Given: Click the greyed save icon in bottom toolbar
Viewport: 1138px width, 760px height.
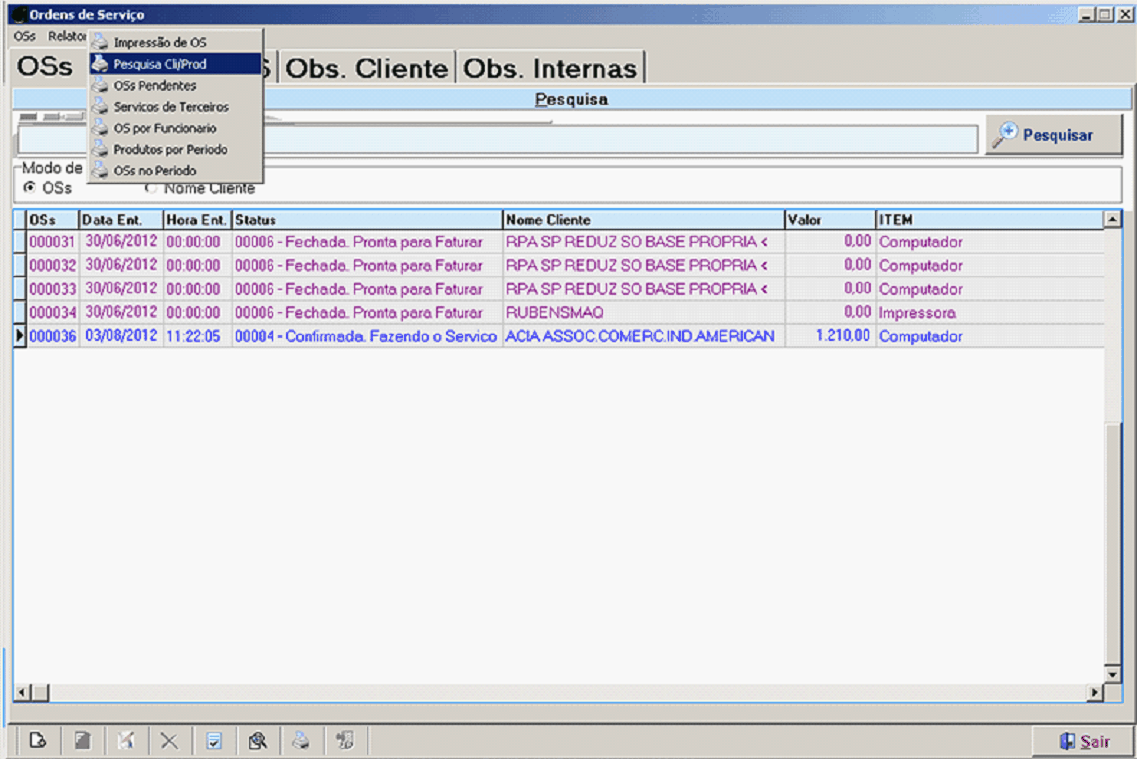Looking at the screenshot, I should click(x=82, y=741).
